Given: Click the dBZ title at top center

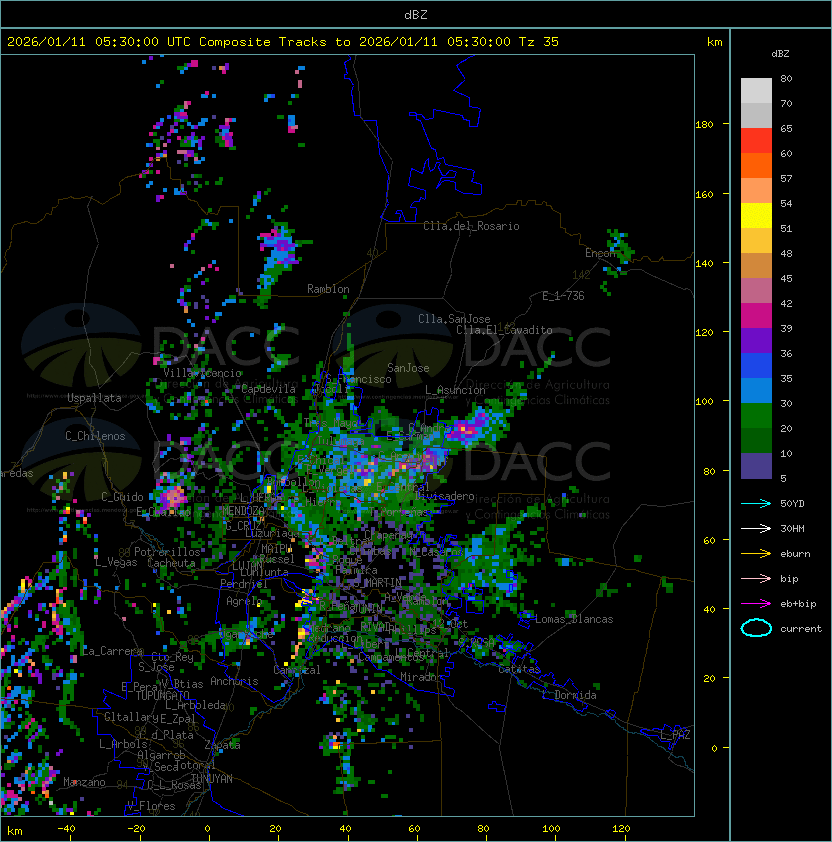Looking at the screenshot, I should click(416, 14).
